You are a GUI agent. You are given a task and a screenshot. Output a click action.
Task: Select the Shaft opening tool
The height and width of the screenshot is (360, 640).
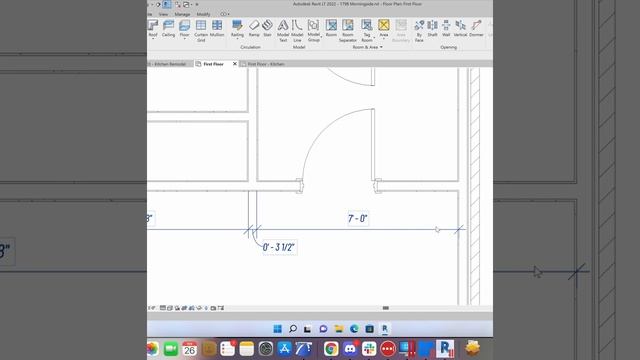[432, 28]
